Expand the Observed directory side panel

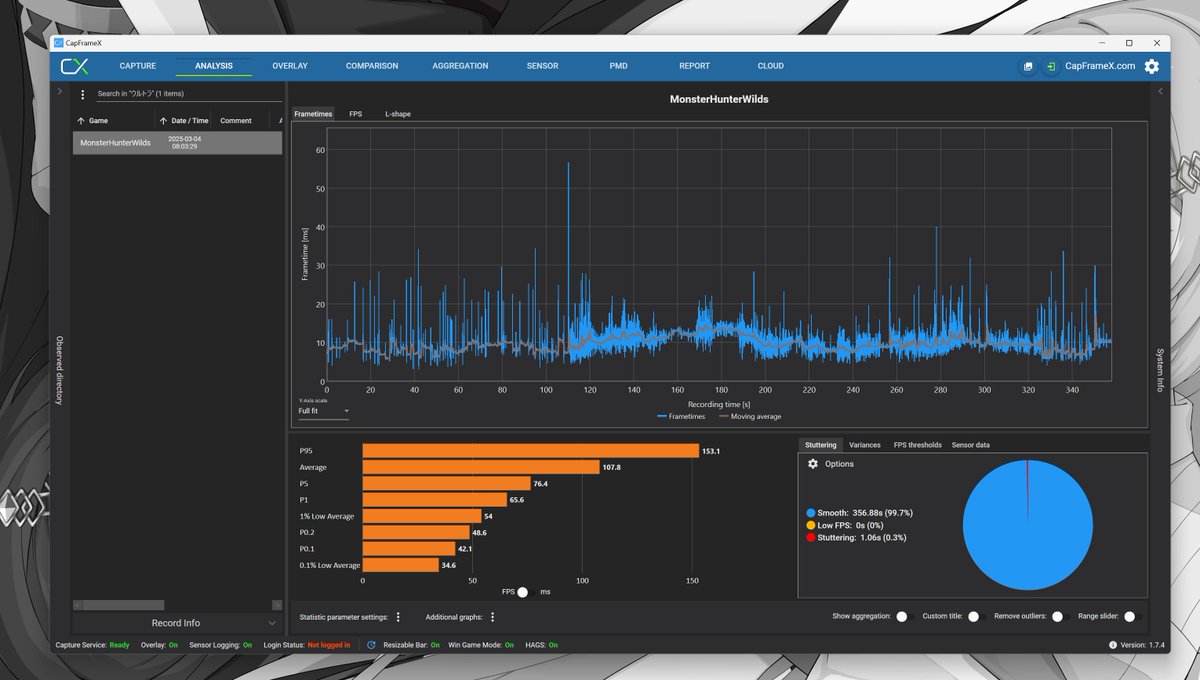click(x=59, y=370)
